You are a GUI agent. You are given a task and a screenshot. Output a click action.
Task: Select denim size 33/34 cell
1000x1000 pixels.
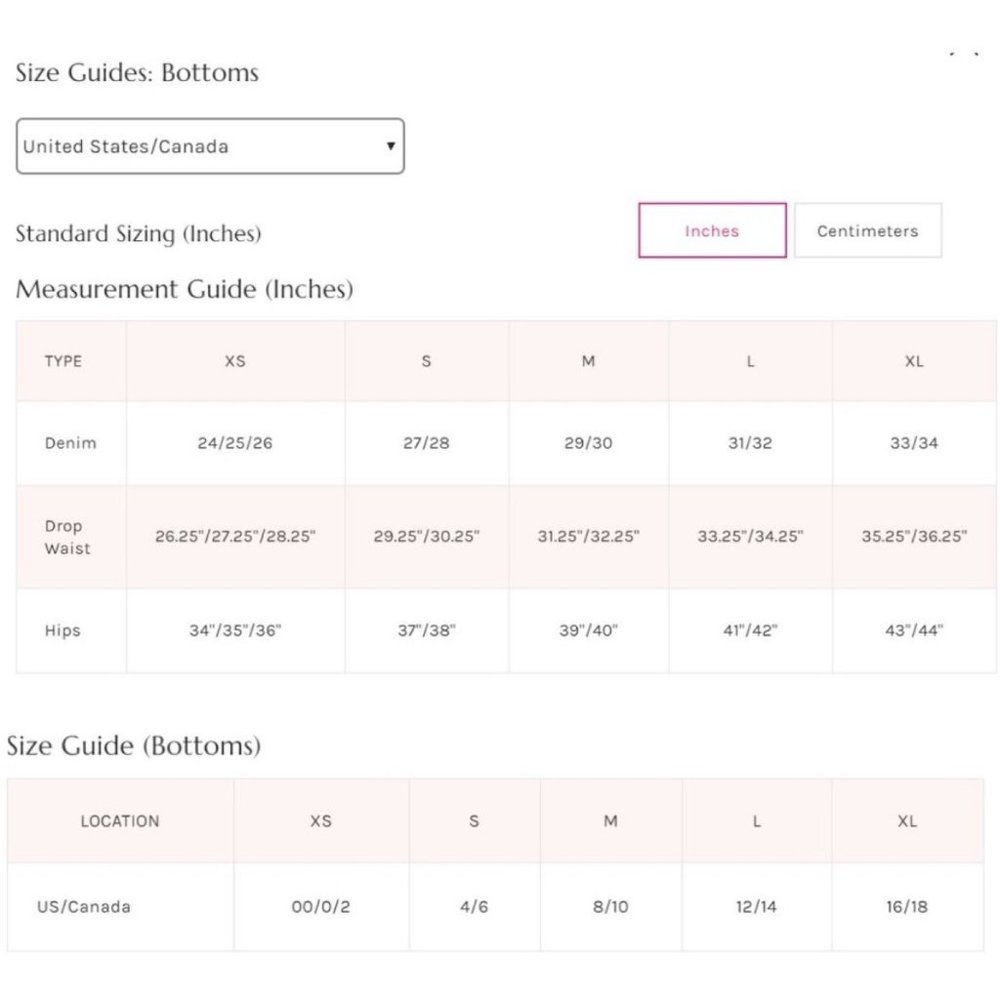point(914,443)
